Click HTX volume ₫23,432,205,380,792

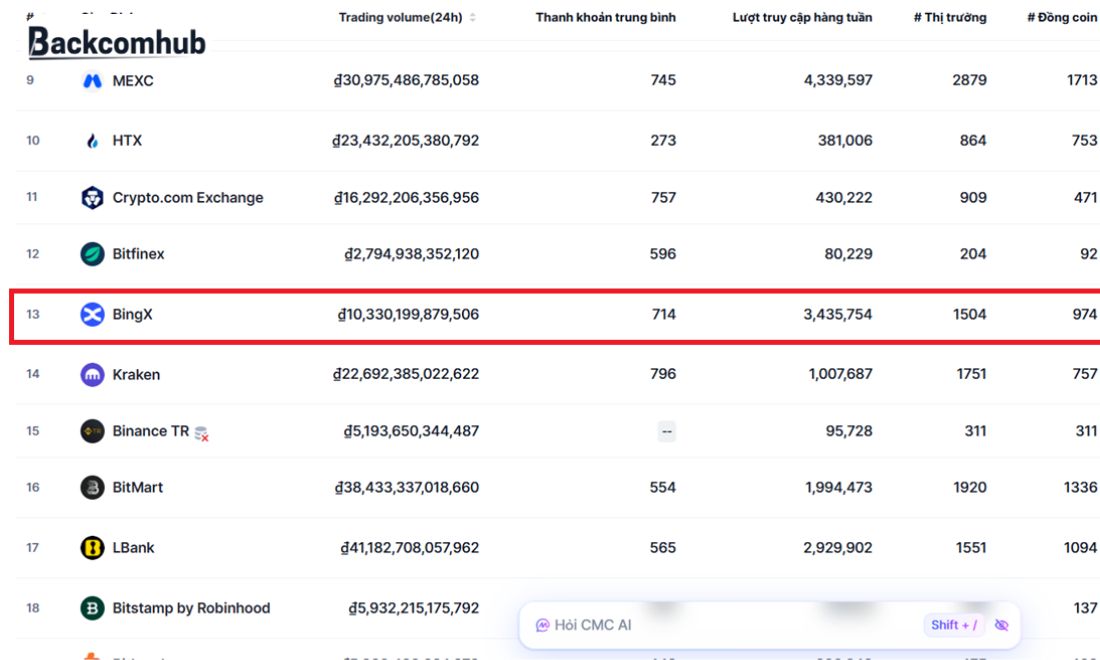pos(405,141)
